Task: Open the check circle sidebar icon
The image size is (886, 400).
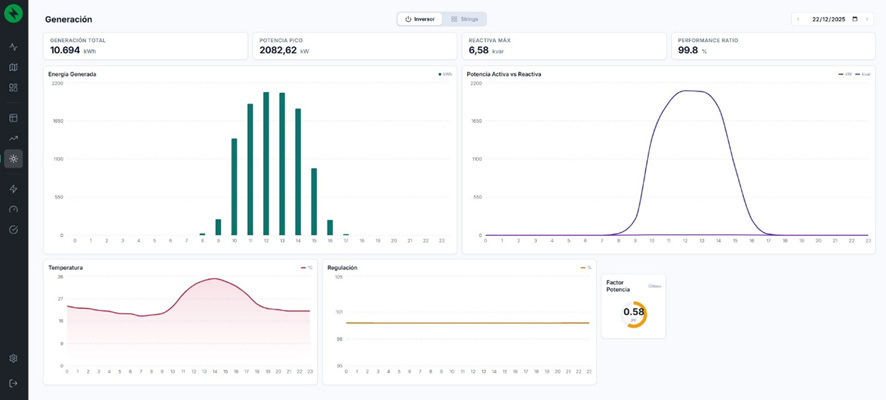Action: coord(13,229)
